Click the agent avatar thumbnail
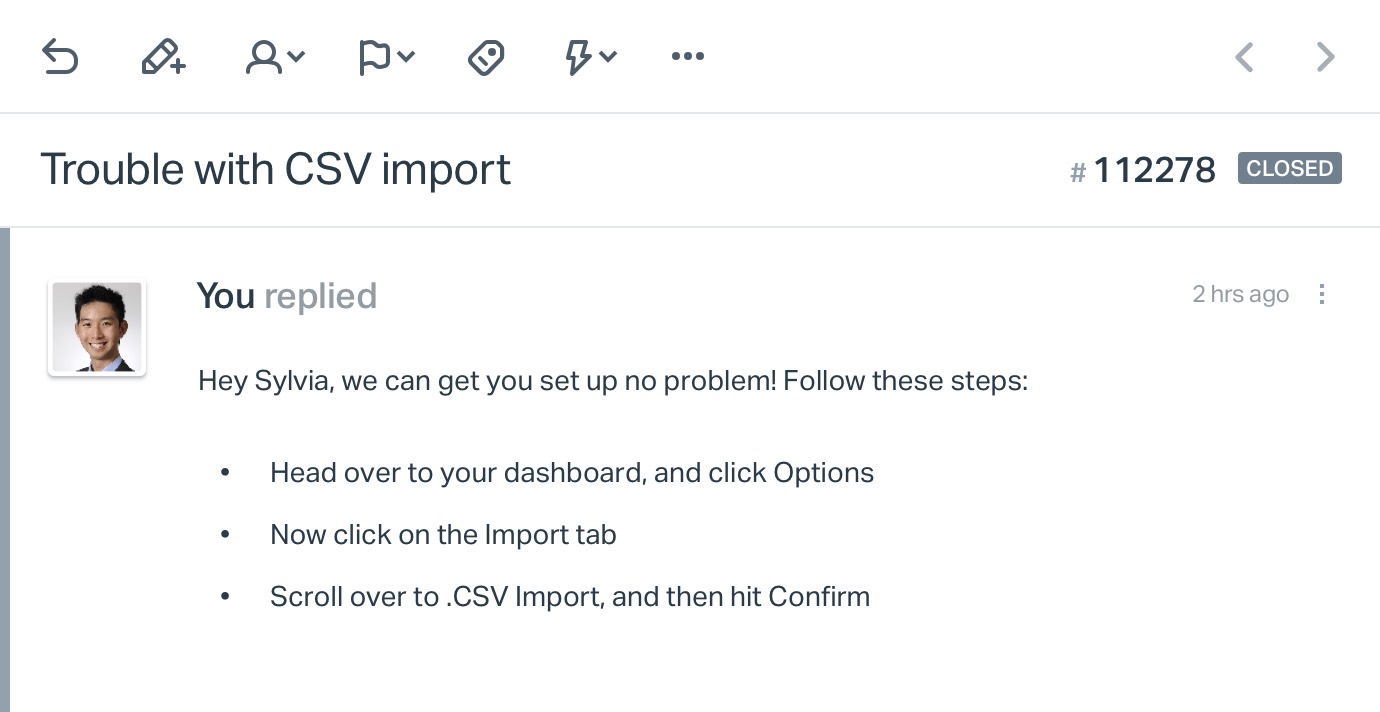This screenshot has height=712, width=1380. [97, 328]
